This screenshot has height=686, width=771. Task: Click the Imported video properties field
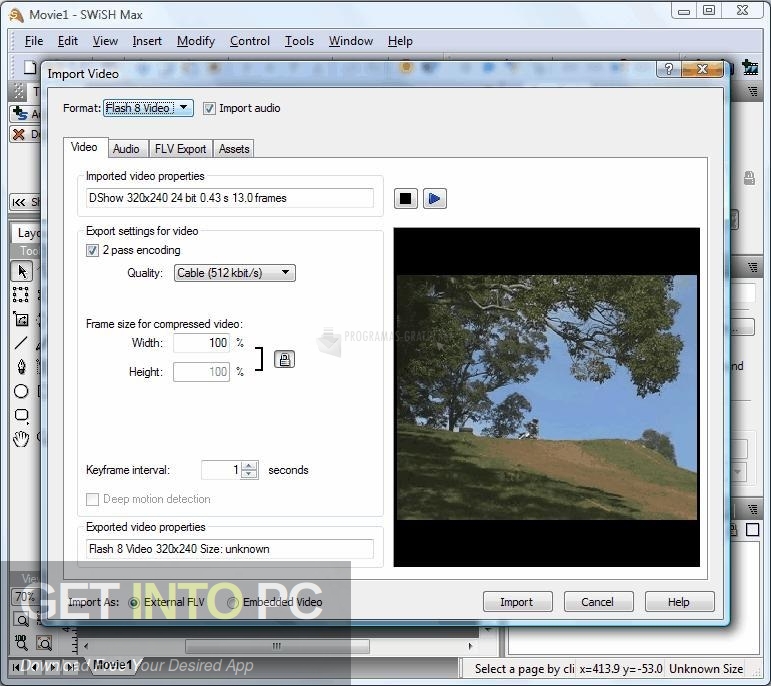230,198
